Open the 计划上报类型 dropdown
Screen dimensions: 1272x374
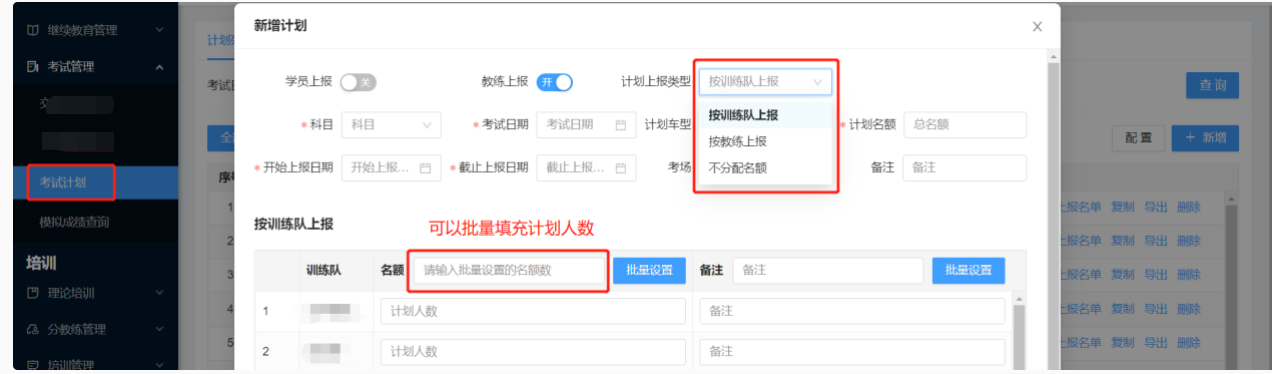(x=765, y=81)
